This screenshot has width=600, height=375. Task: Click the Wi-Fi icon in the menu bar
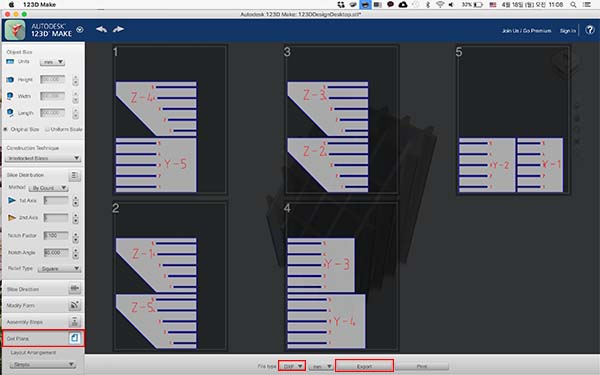tap(440, 5)
